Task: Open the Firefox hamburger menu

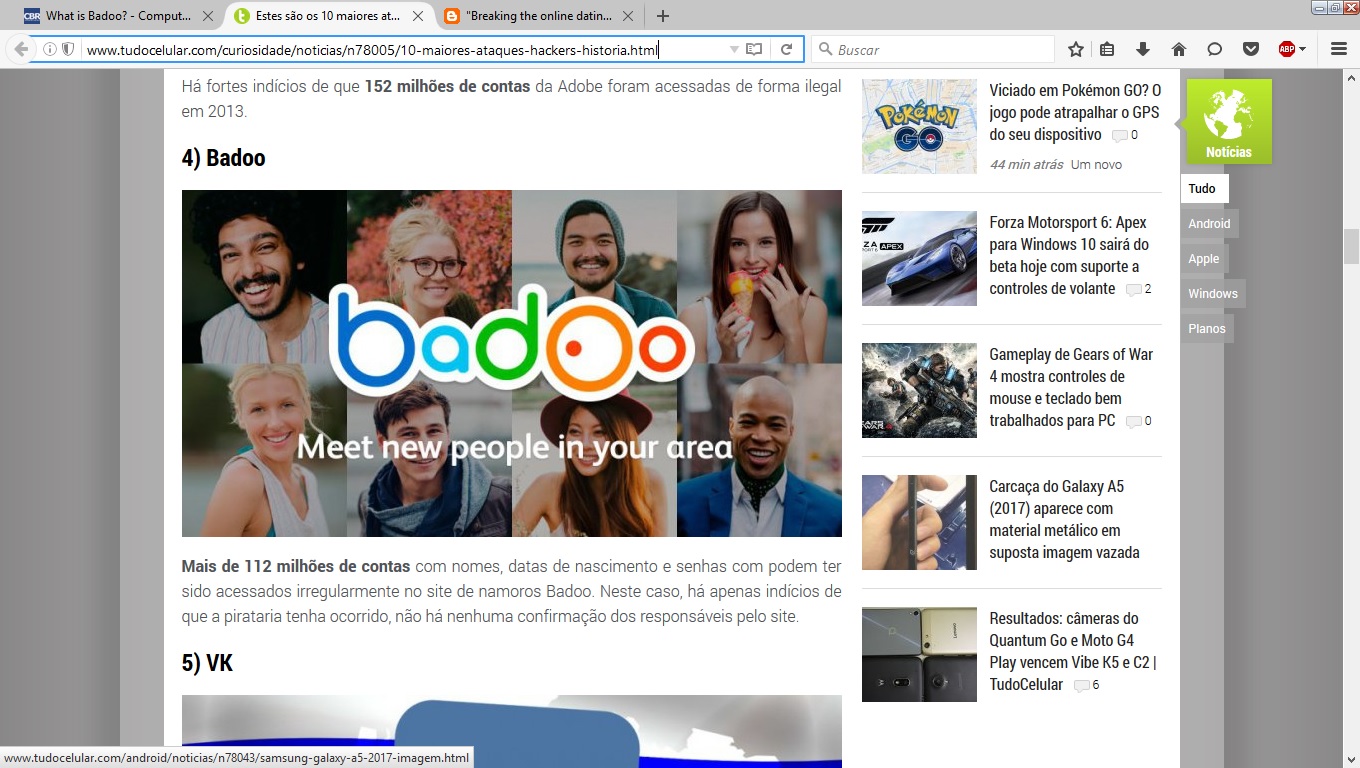Action: pyautogui.click(x=1339, y=49)
